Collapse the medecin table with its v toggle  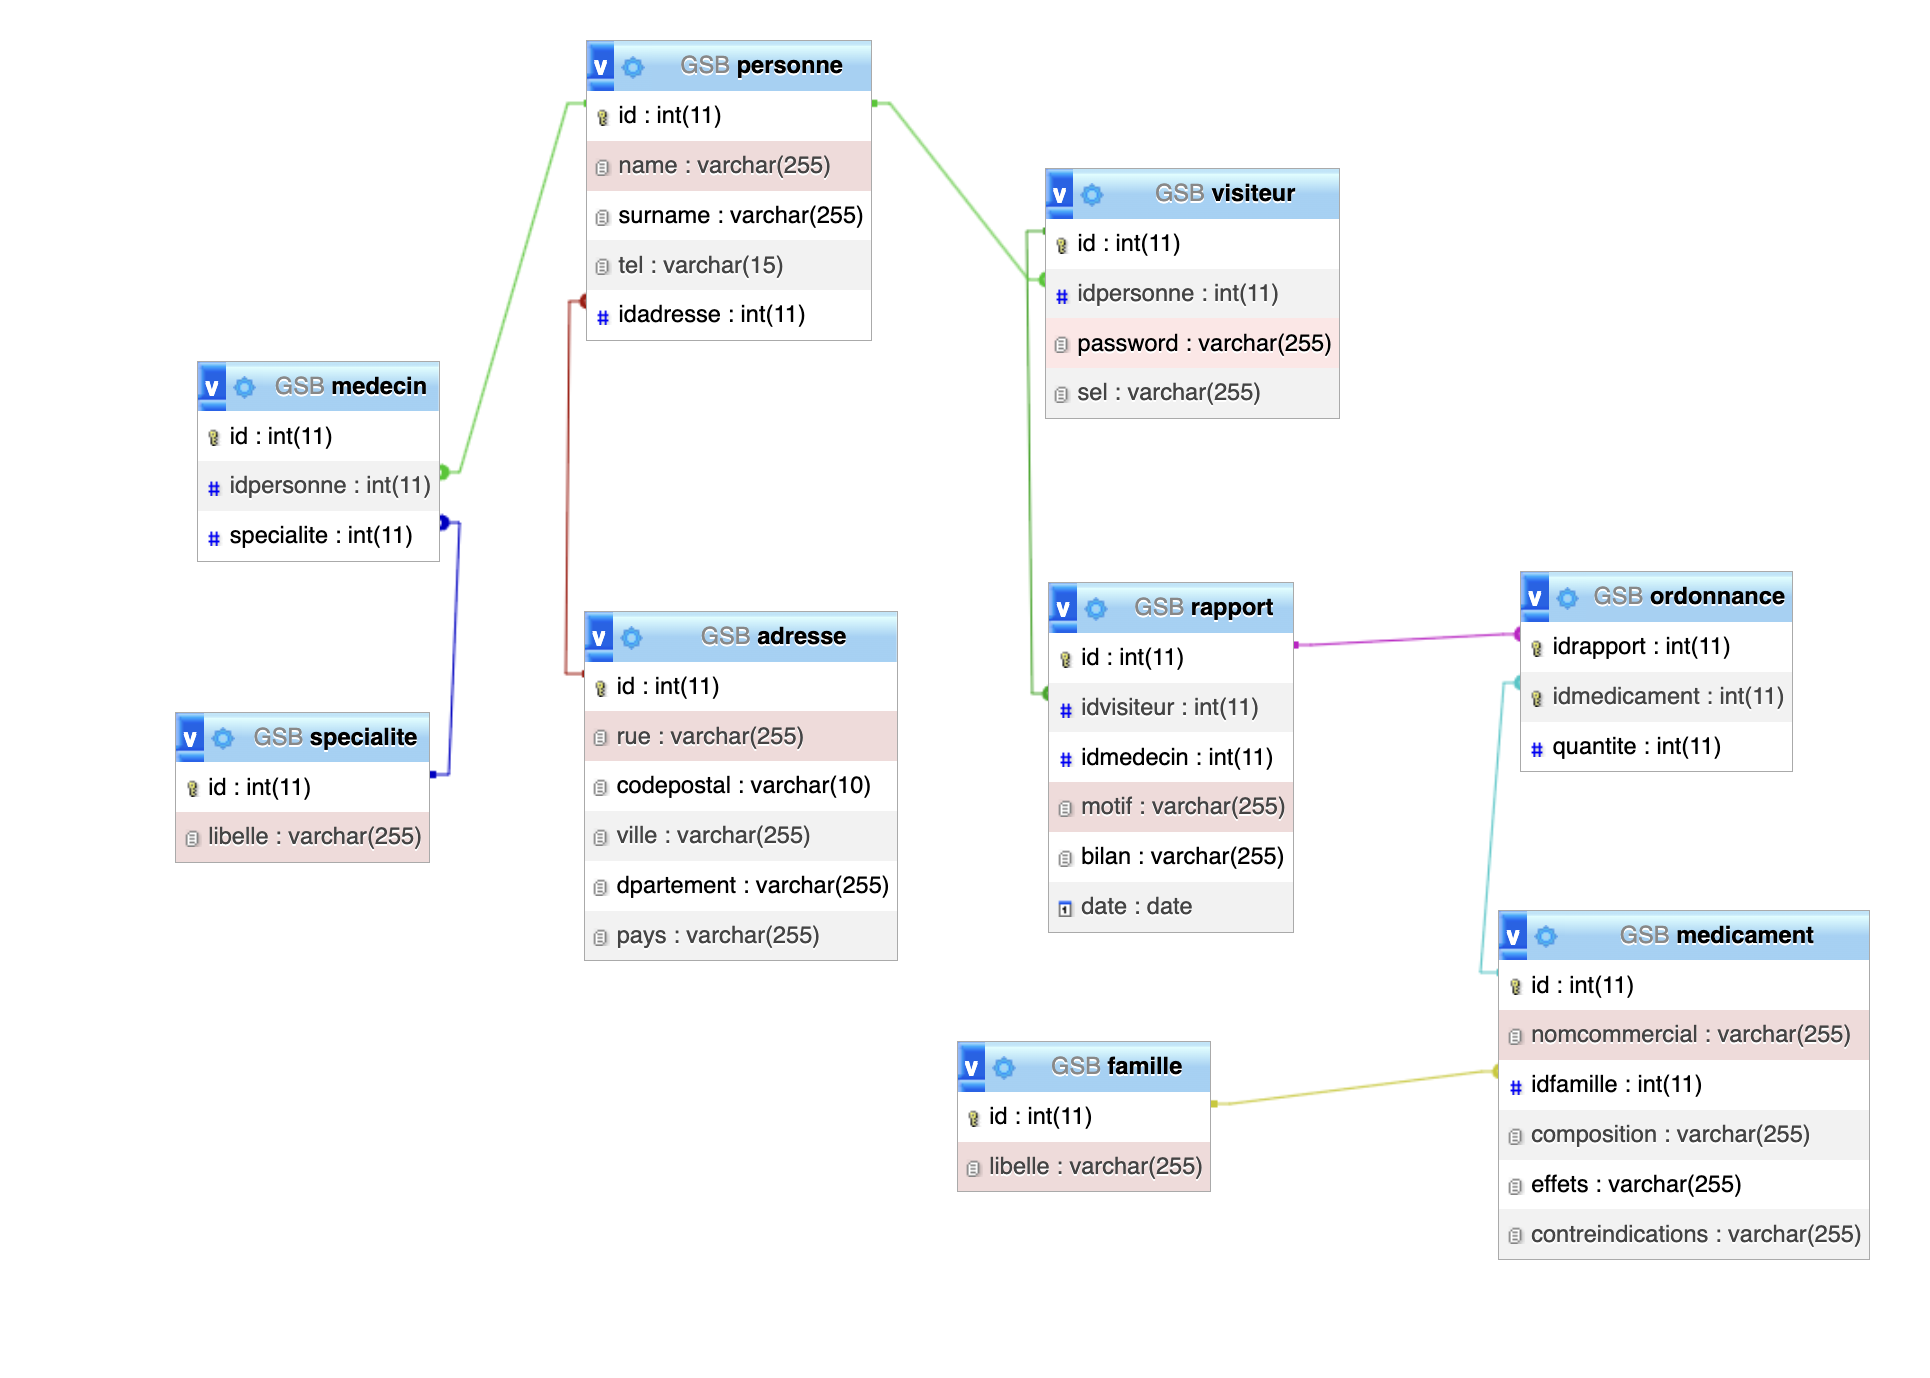coord(211,387)
